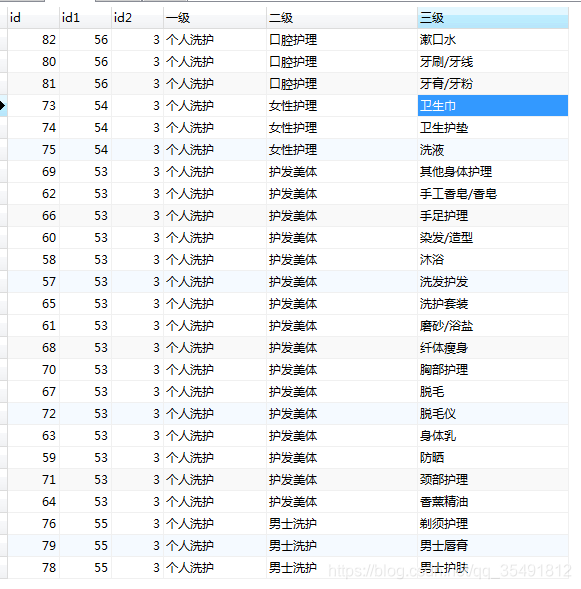Select the cell 洗发护发
This screenshot has width=581, height=589.
[x=493, y=282]
